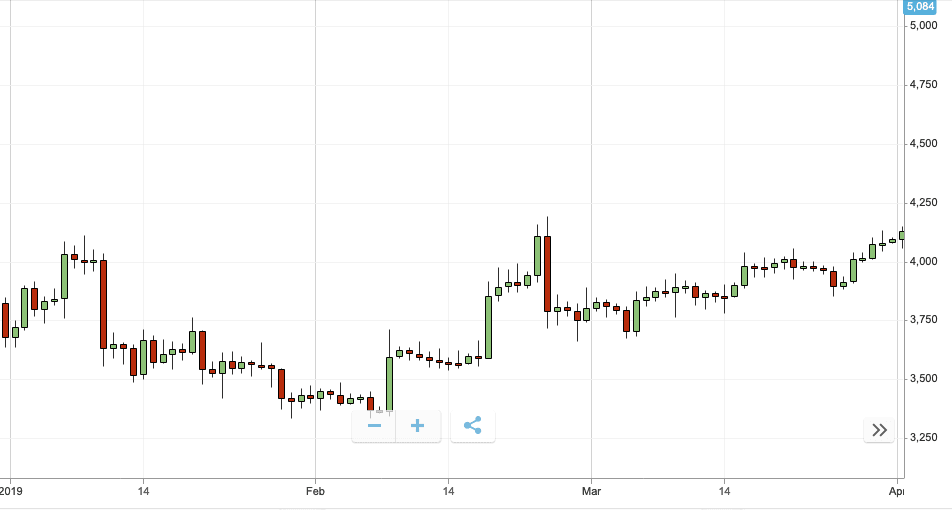This screenshot has width=952, height=510.
Task: Click the long red candle before January 14
Action: coord(103,304)
